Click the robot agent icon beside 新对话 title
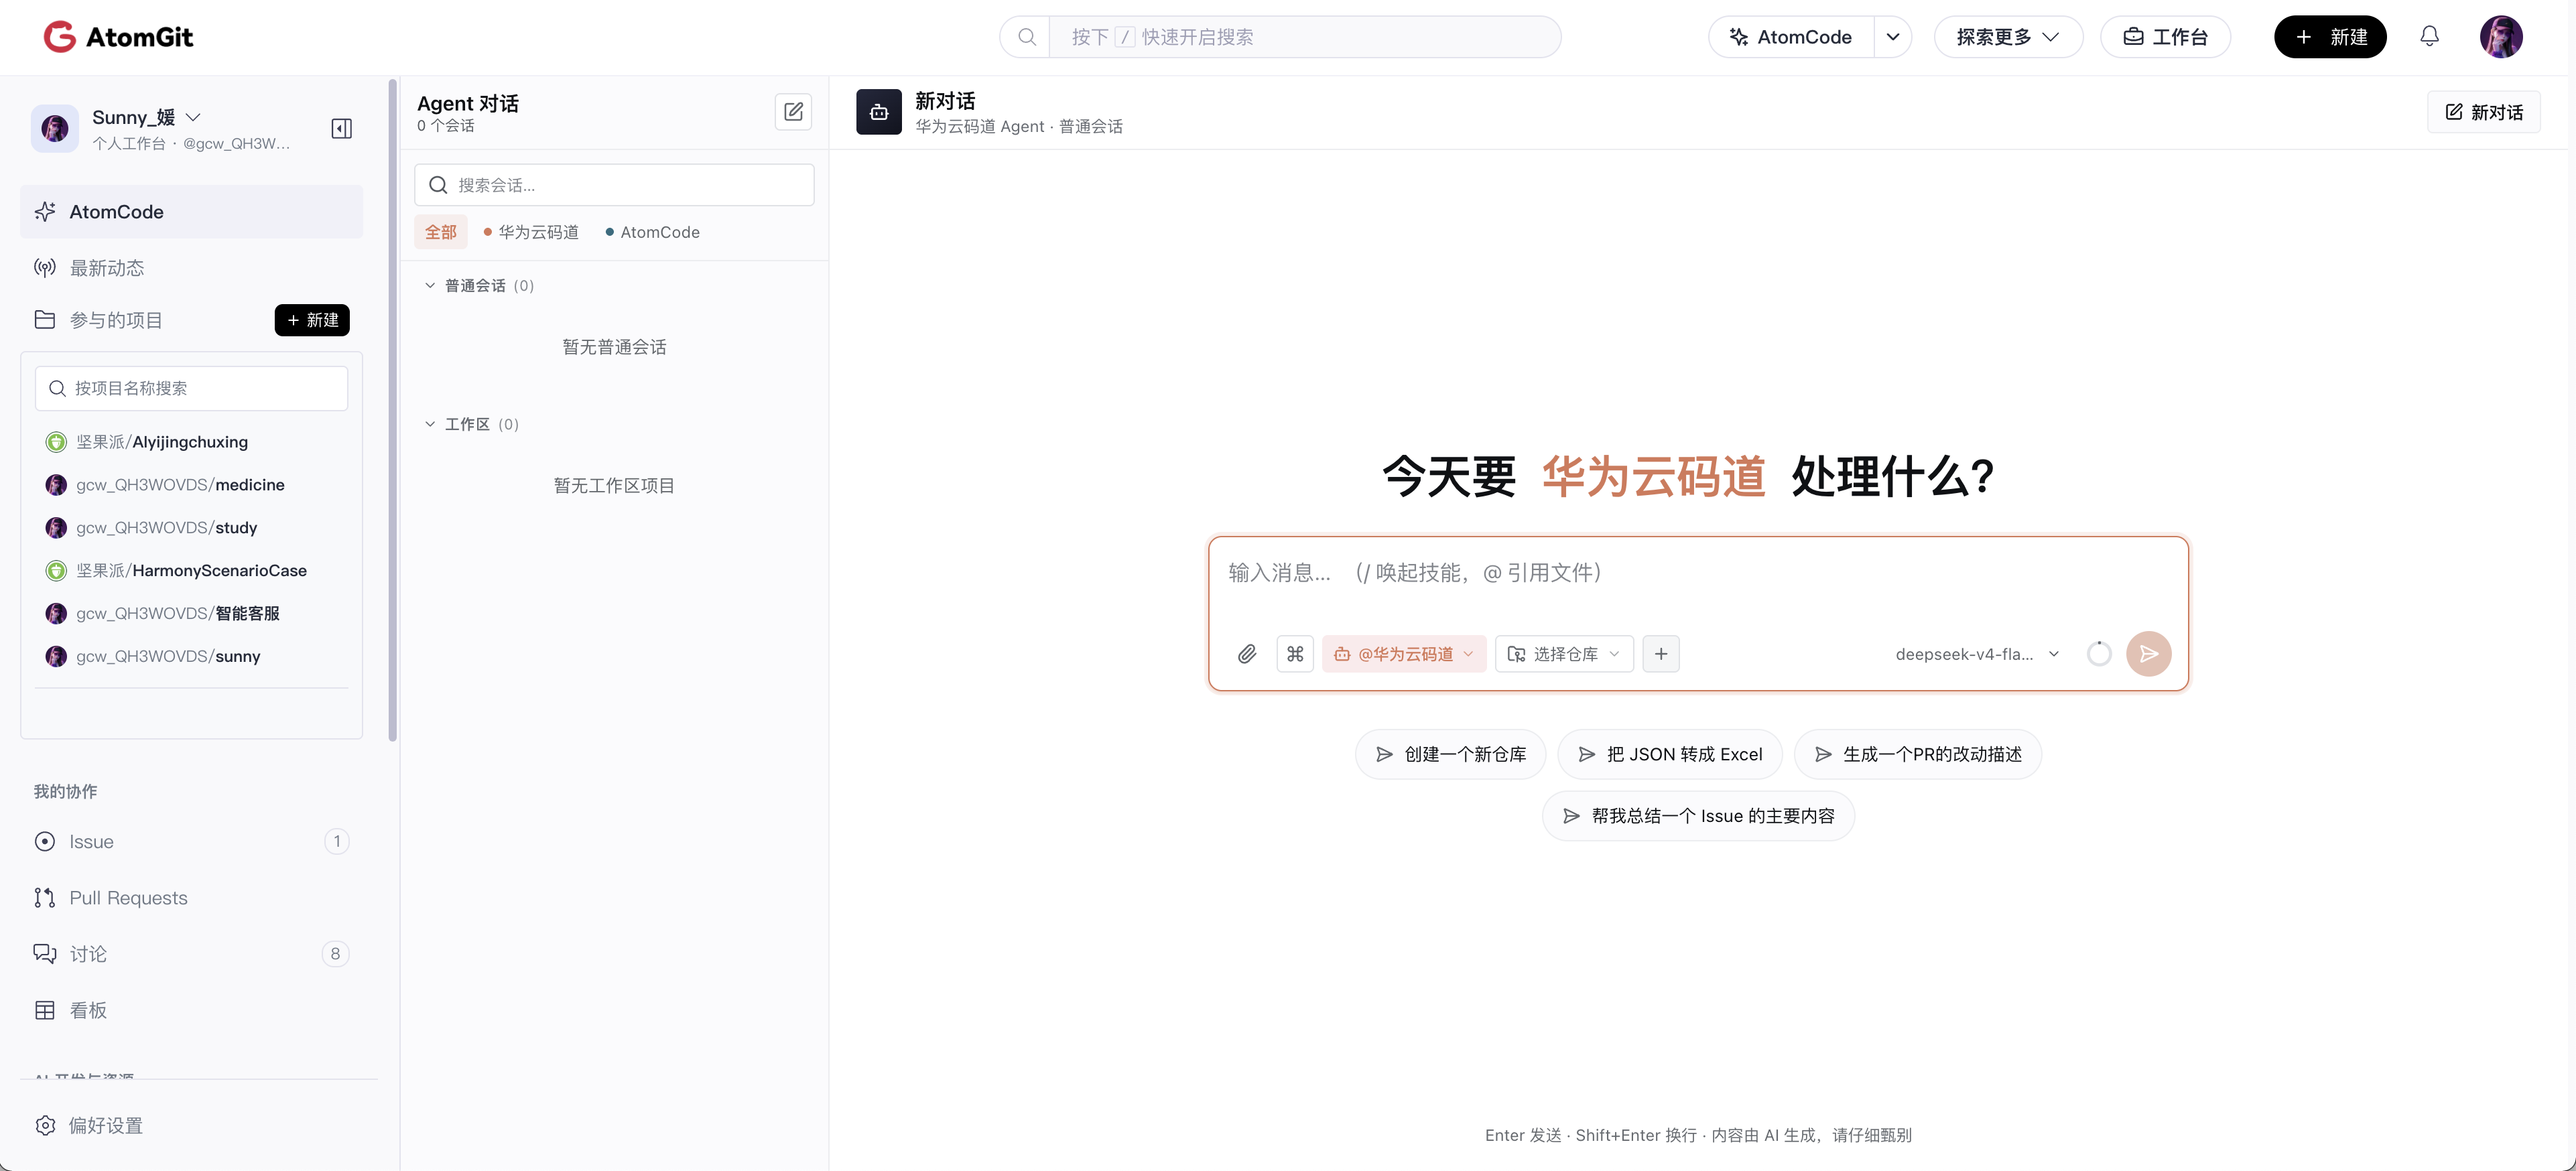 [x=878, y=112]
